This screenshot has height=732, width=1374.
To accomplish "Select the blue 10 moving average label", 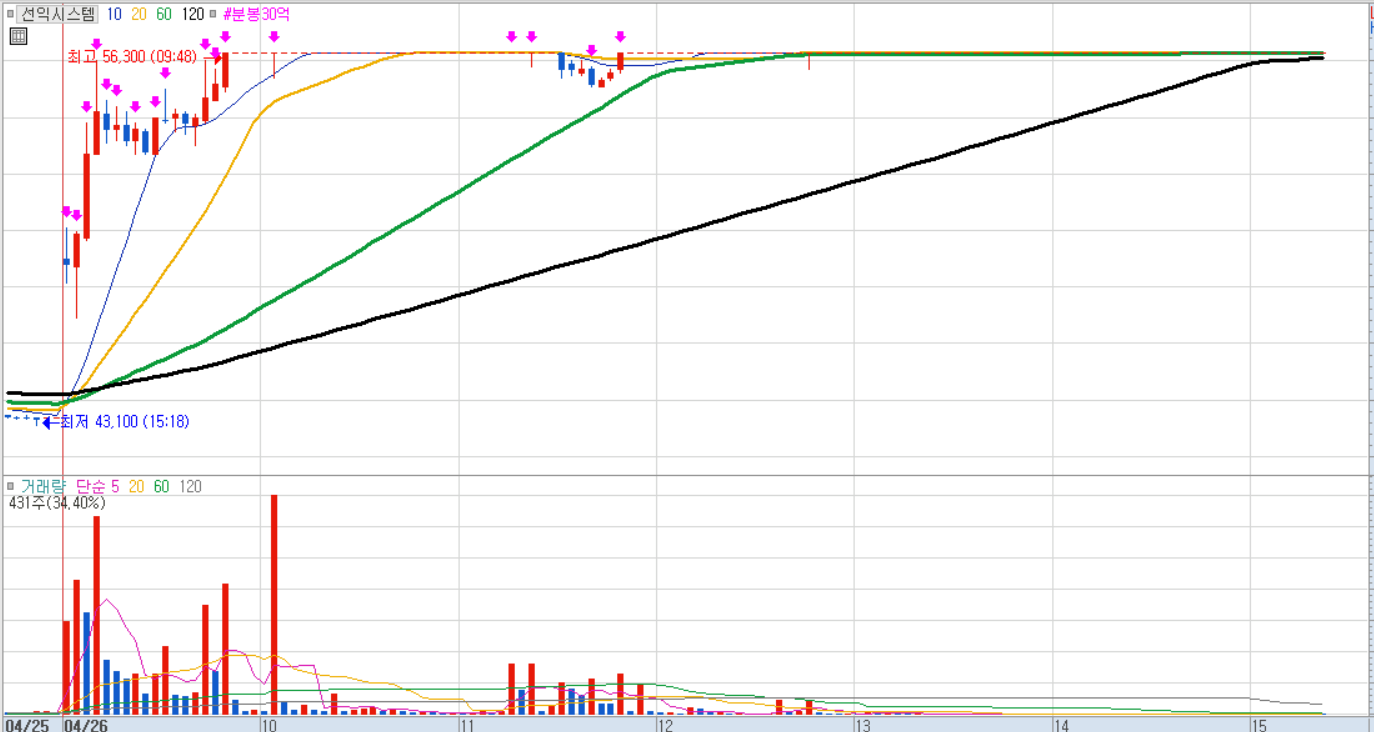I will tap(114, 14).
